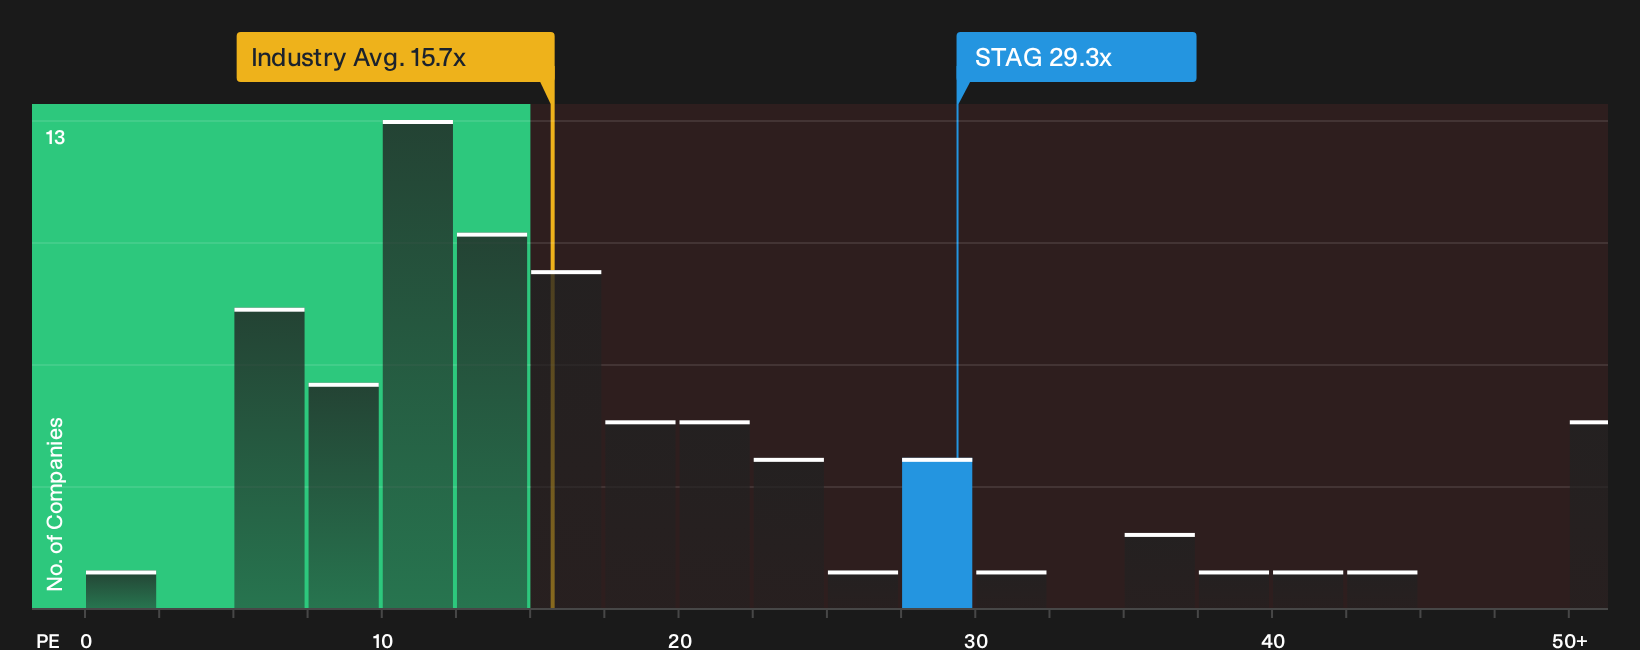Click the 50+ PE bar at far right
Image resolution: width=1640 pixels, height=650 pixels.
pos(1588,515)
